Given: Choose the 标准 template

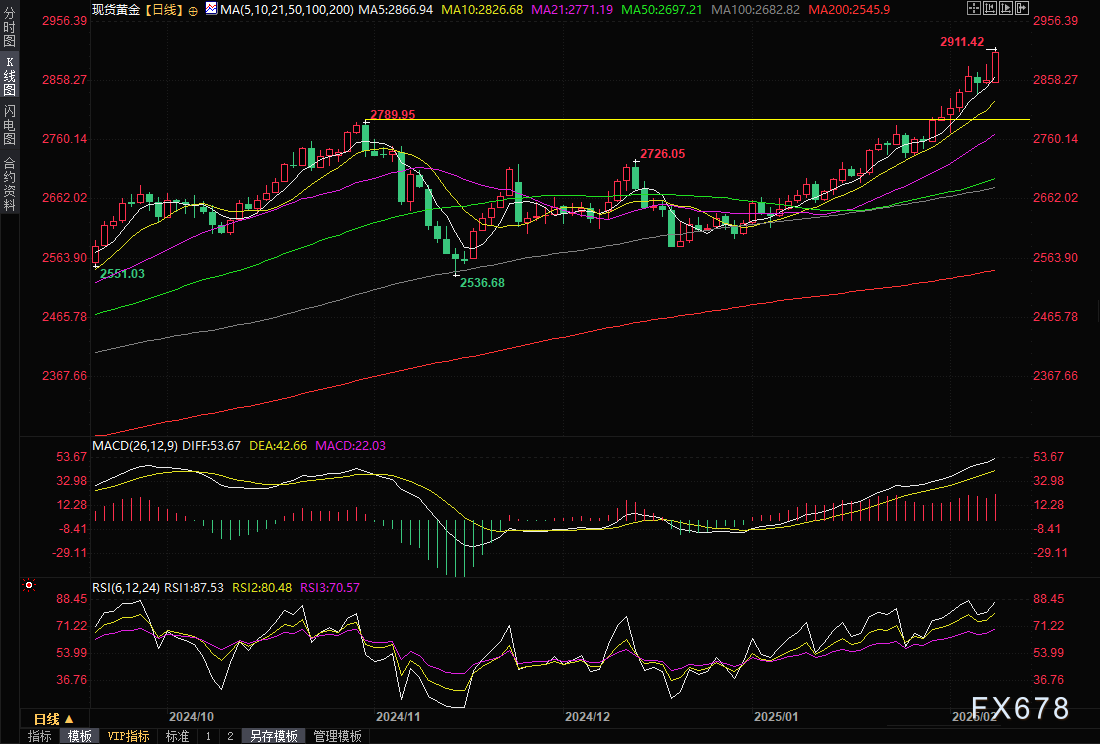Looking at the screenshot, I should [x=177, y=736].
